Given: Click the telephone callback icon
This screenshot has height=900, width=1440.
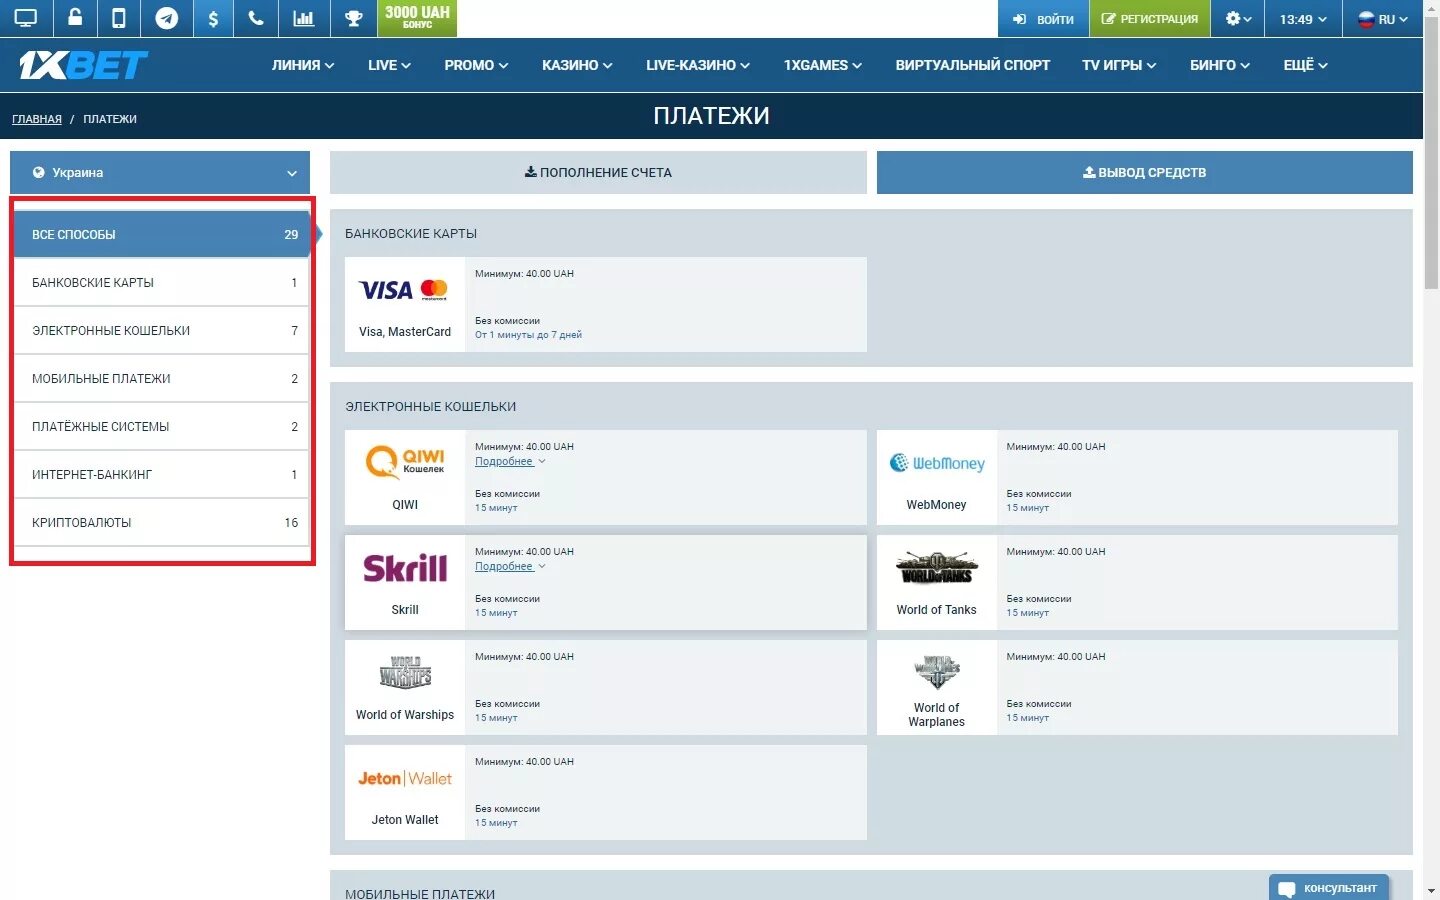Looking at the screenshot, I should click(256, 18).
